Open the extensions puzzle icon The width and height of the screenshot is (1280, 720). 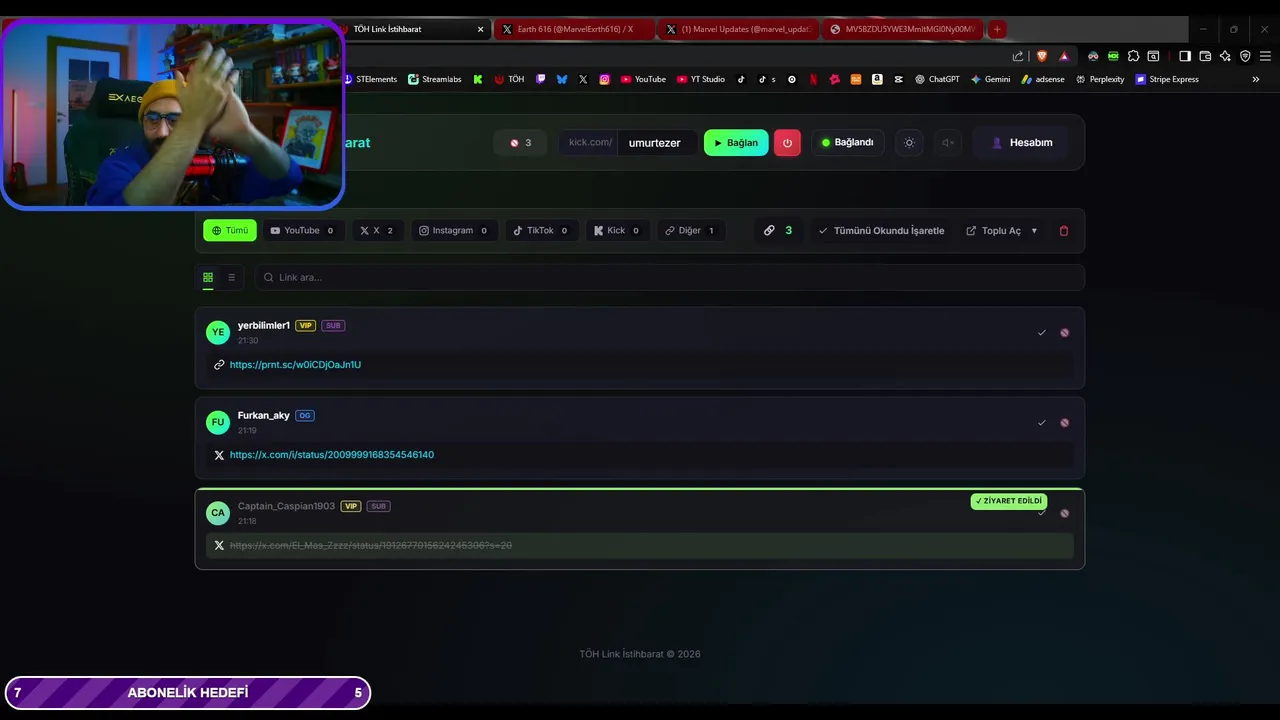1133,56
